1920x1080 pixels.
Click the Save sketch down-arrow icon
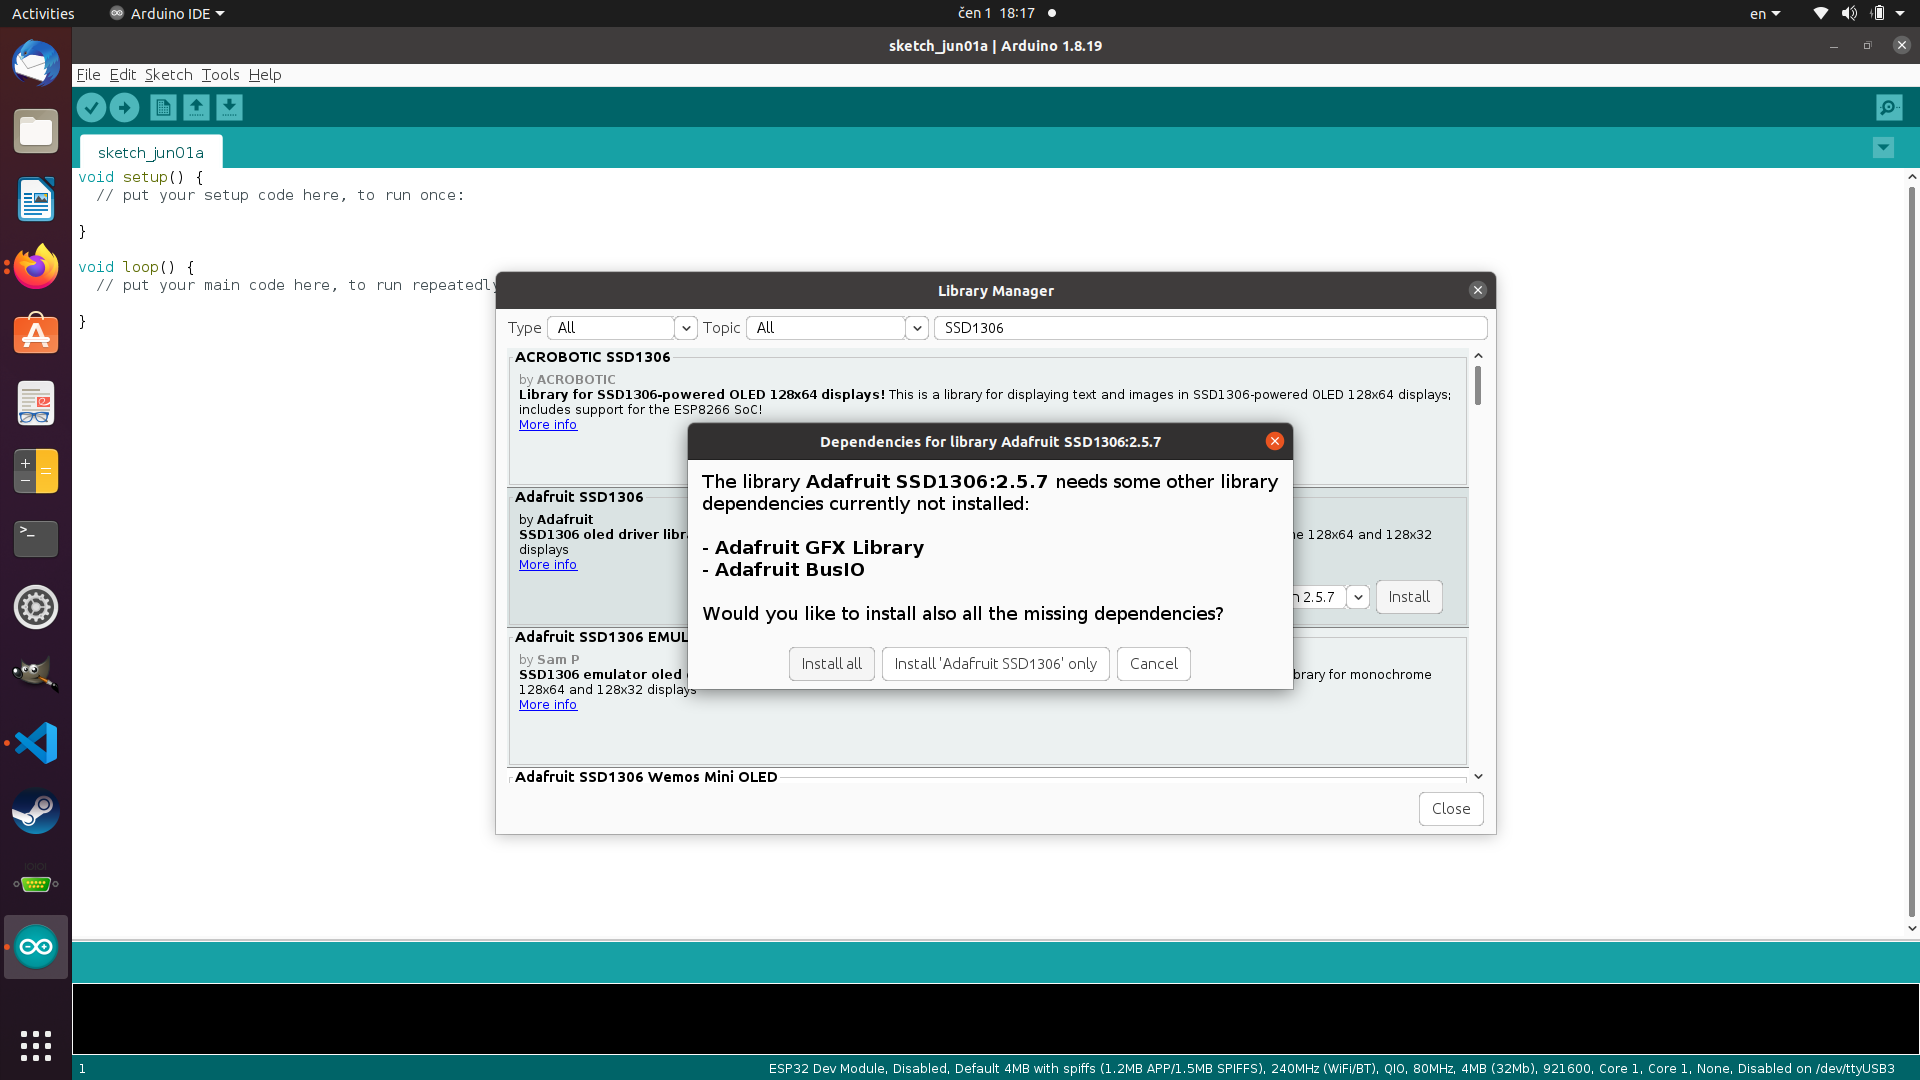[x=229, y=107]
